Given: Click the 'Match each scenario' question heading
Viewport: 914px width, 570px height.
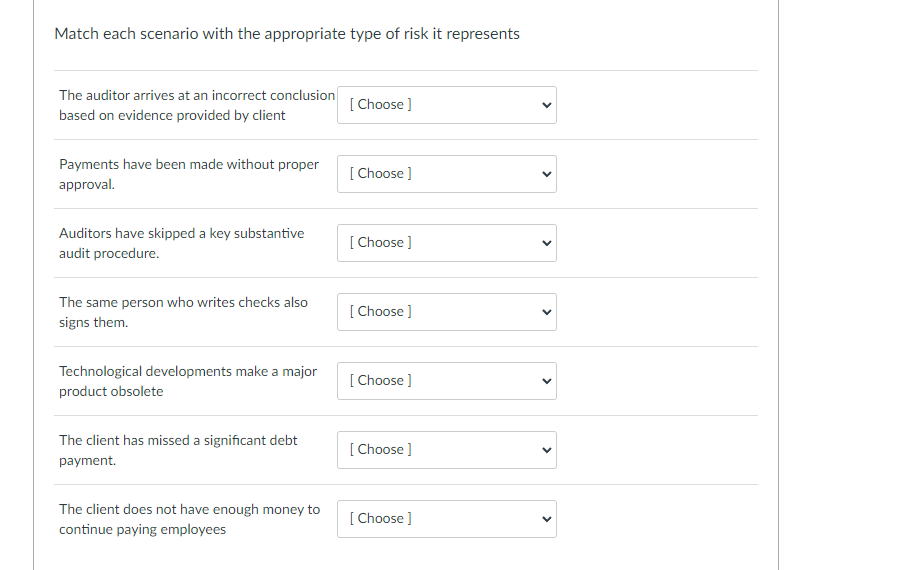Looking at the screenshot, I should click(x=287, y=34).
